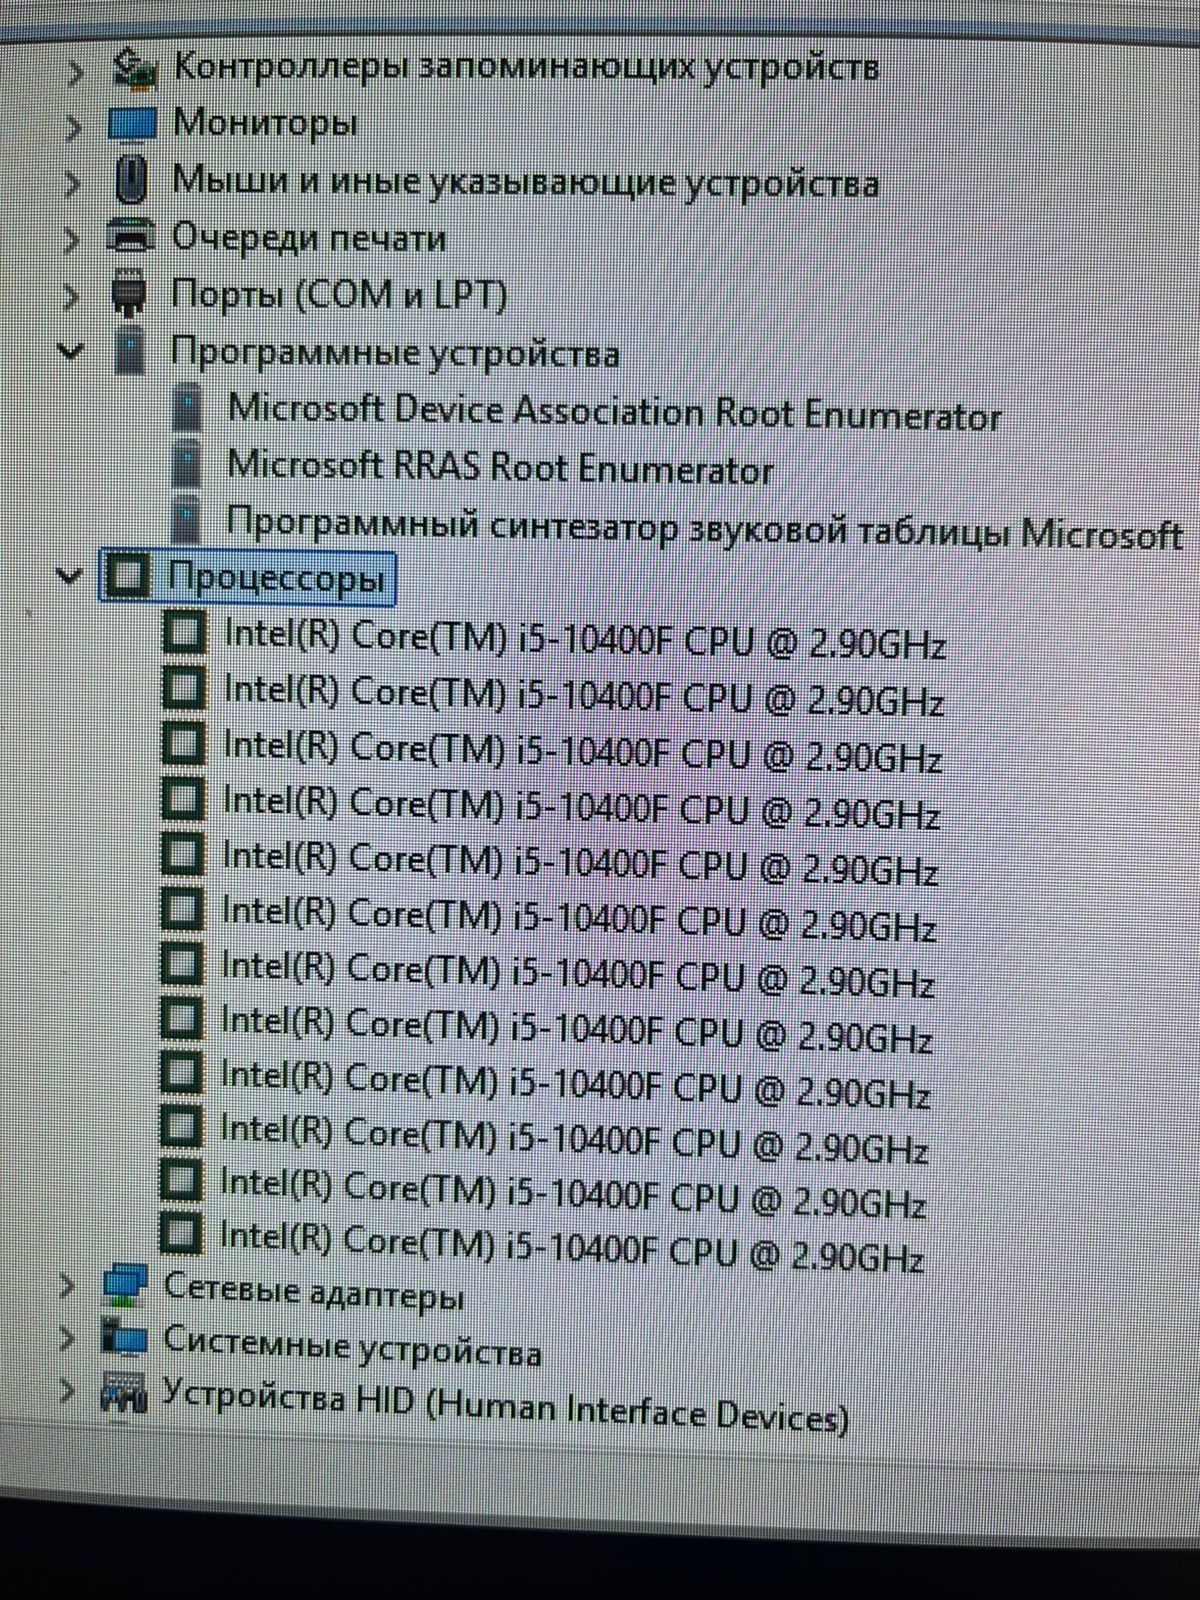Click the Мониторы monitor icon
Image resolution: width=1200 pixels, height=1600 pixels.
(x=132, y=124)
